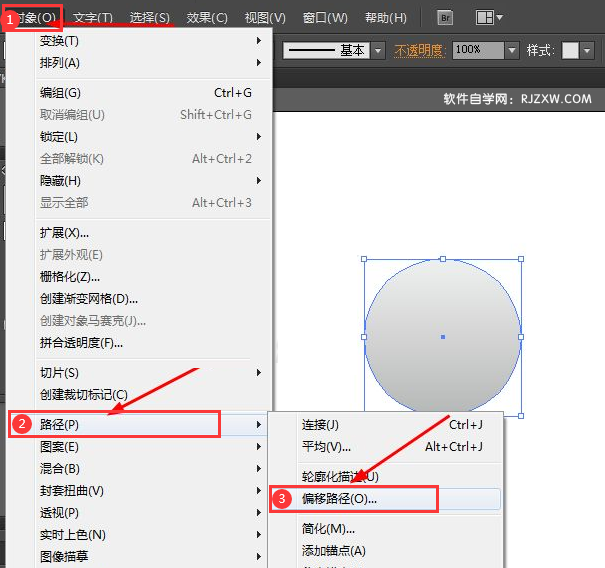Viewport: 605px width, 568px height.
Task: Choose 栅格化(Z)... menu item
Action: point(152,277)
